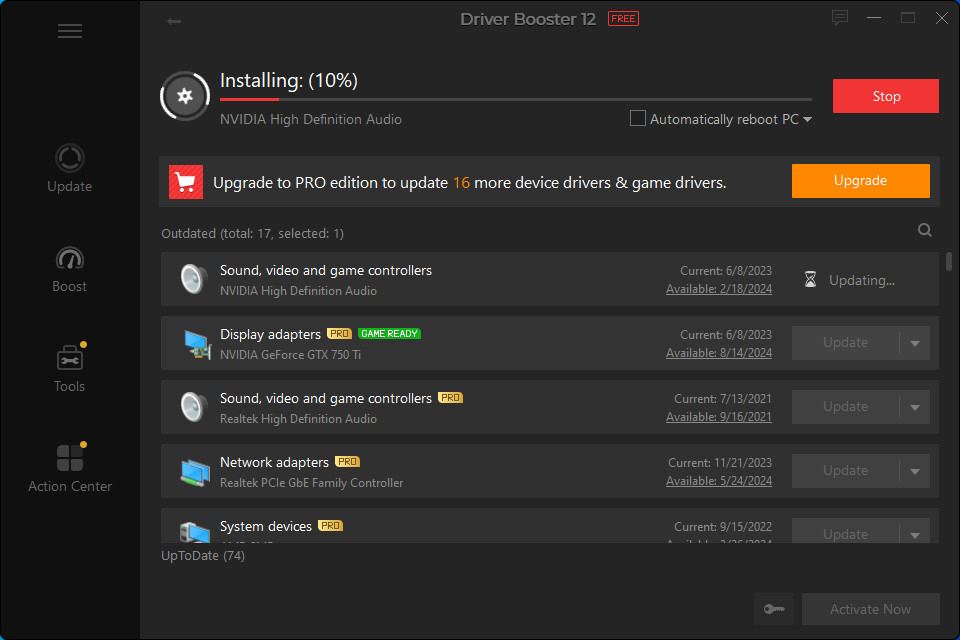Viewport: 960px width, 640px height.
Task: Click PRO badge next to Network adapters
Action: 348,462
